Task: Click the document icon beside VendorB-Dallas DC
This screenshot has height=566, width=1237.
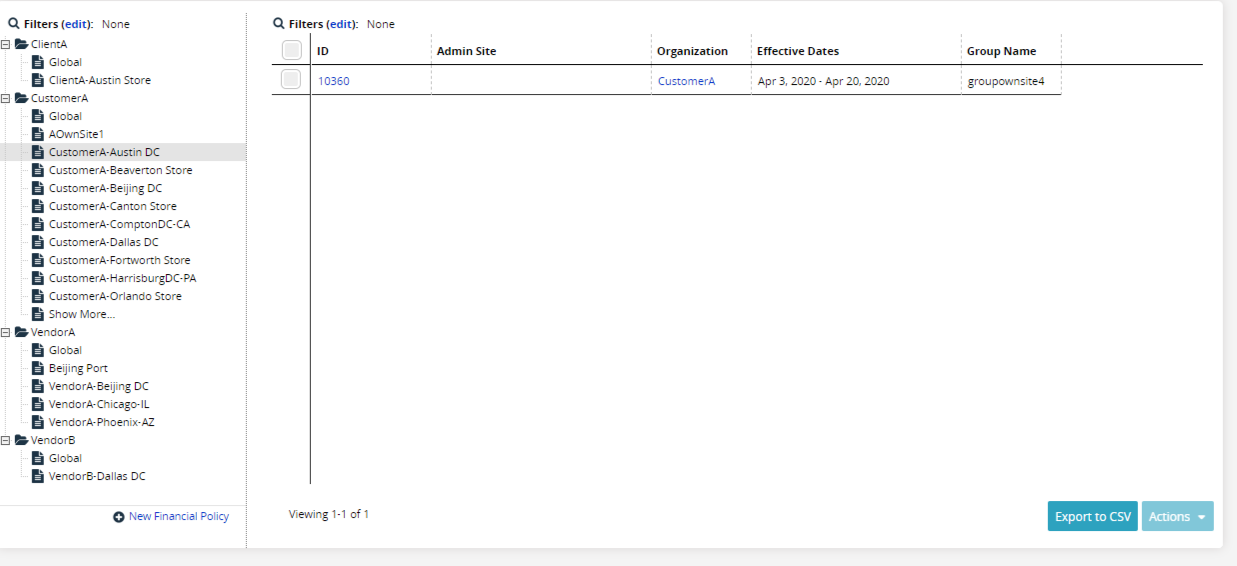Action: (x=38, y=476)
